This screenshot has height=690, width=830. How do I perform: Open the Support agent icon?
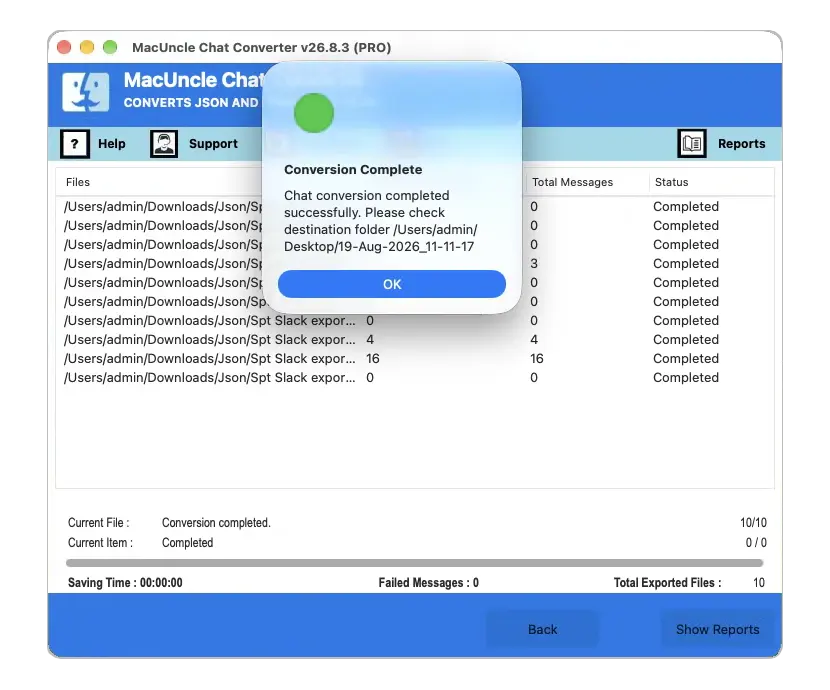(164, 143)
